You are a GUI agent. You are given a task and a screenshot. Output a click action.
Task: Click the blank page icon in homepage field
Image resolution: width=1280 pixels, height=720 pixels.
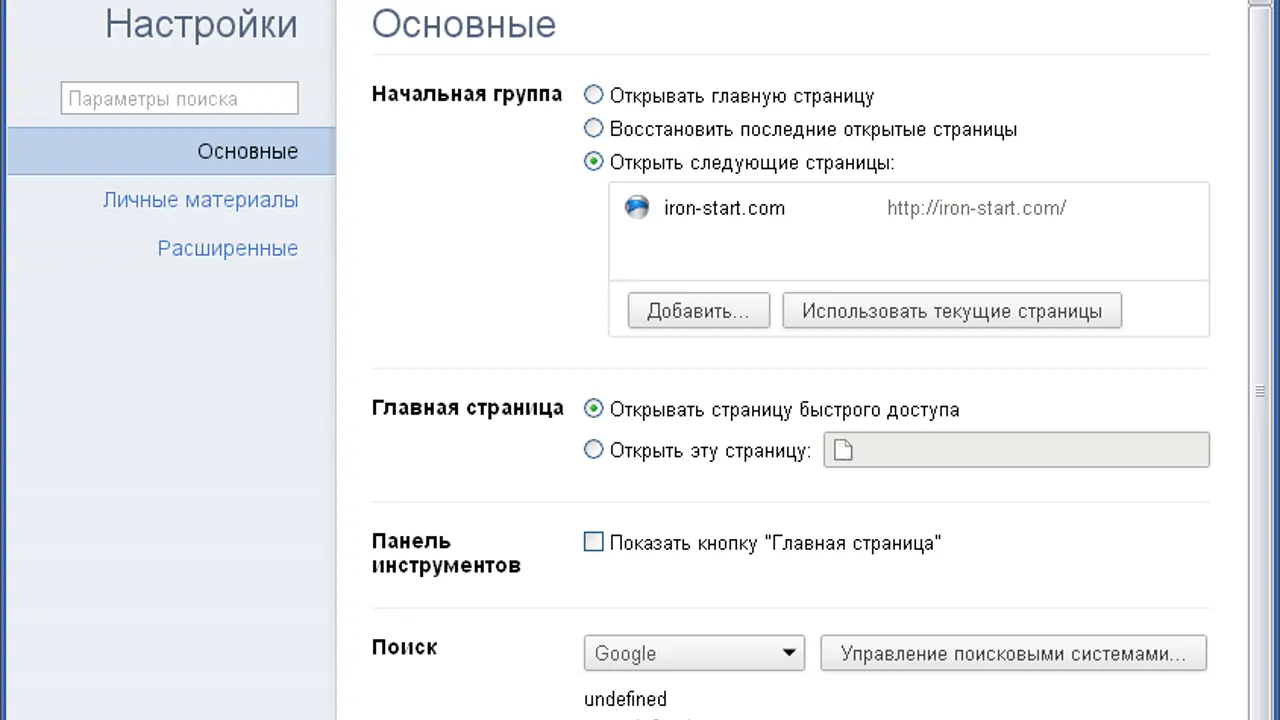[843, 451]
